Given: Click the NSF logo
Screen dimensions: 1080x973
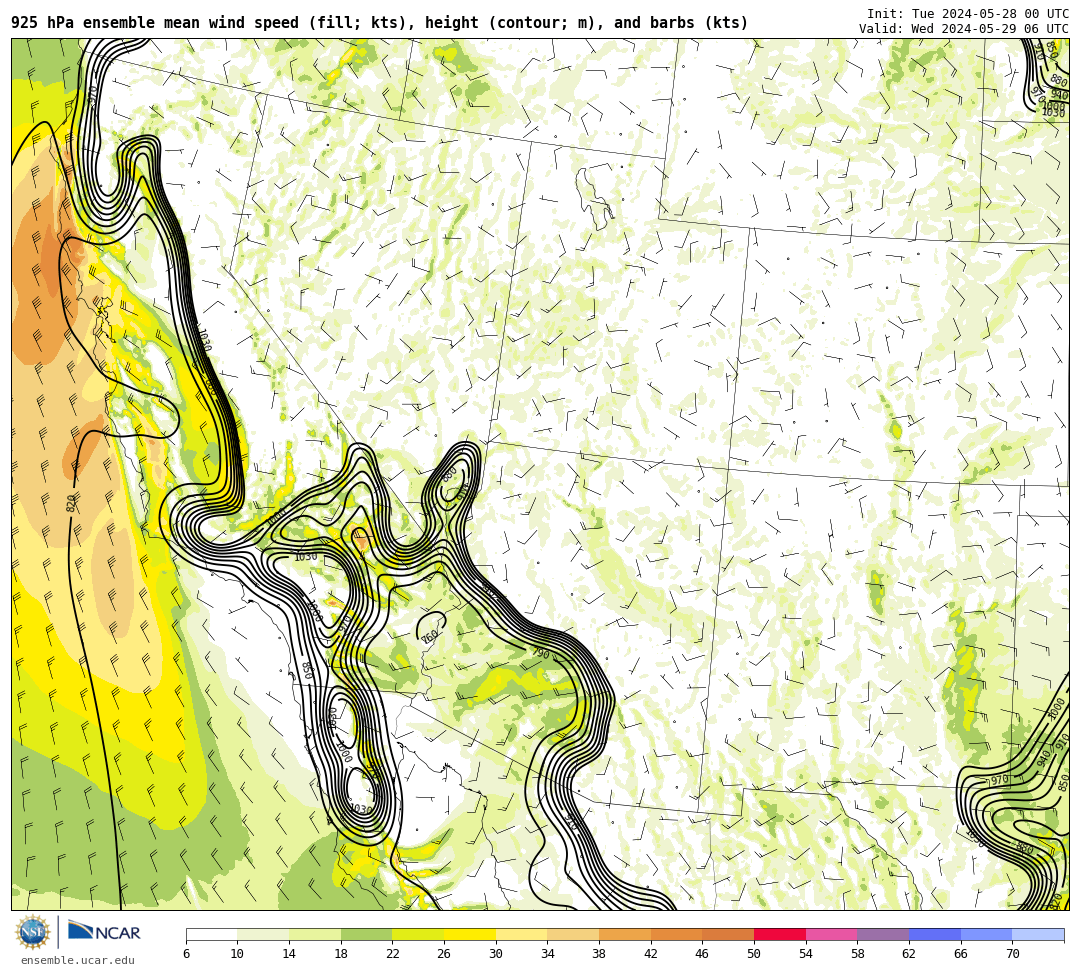Looking at the screenshot, I should coord(32,932).
